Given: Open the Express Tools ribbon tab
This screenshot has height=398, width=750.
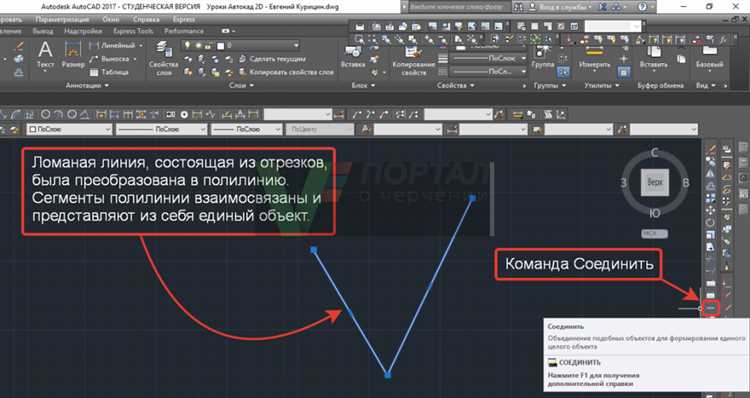Looking at the screenshot, I should point(133,31).
